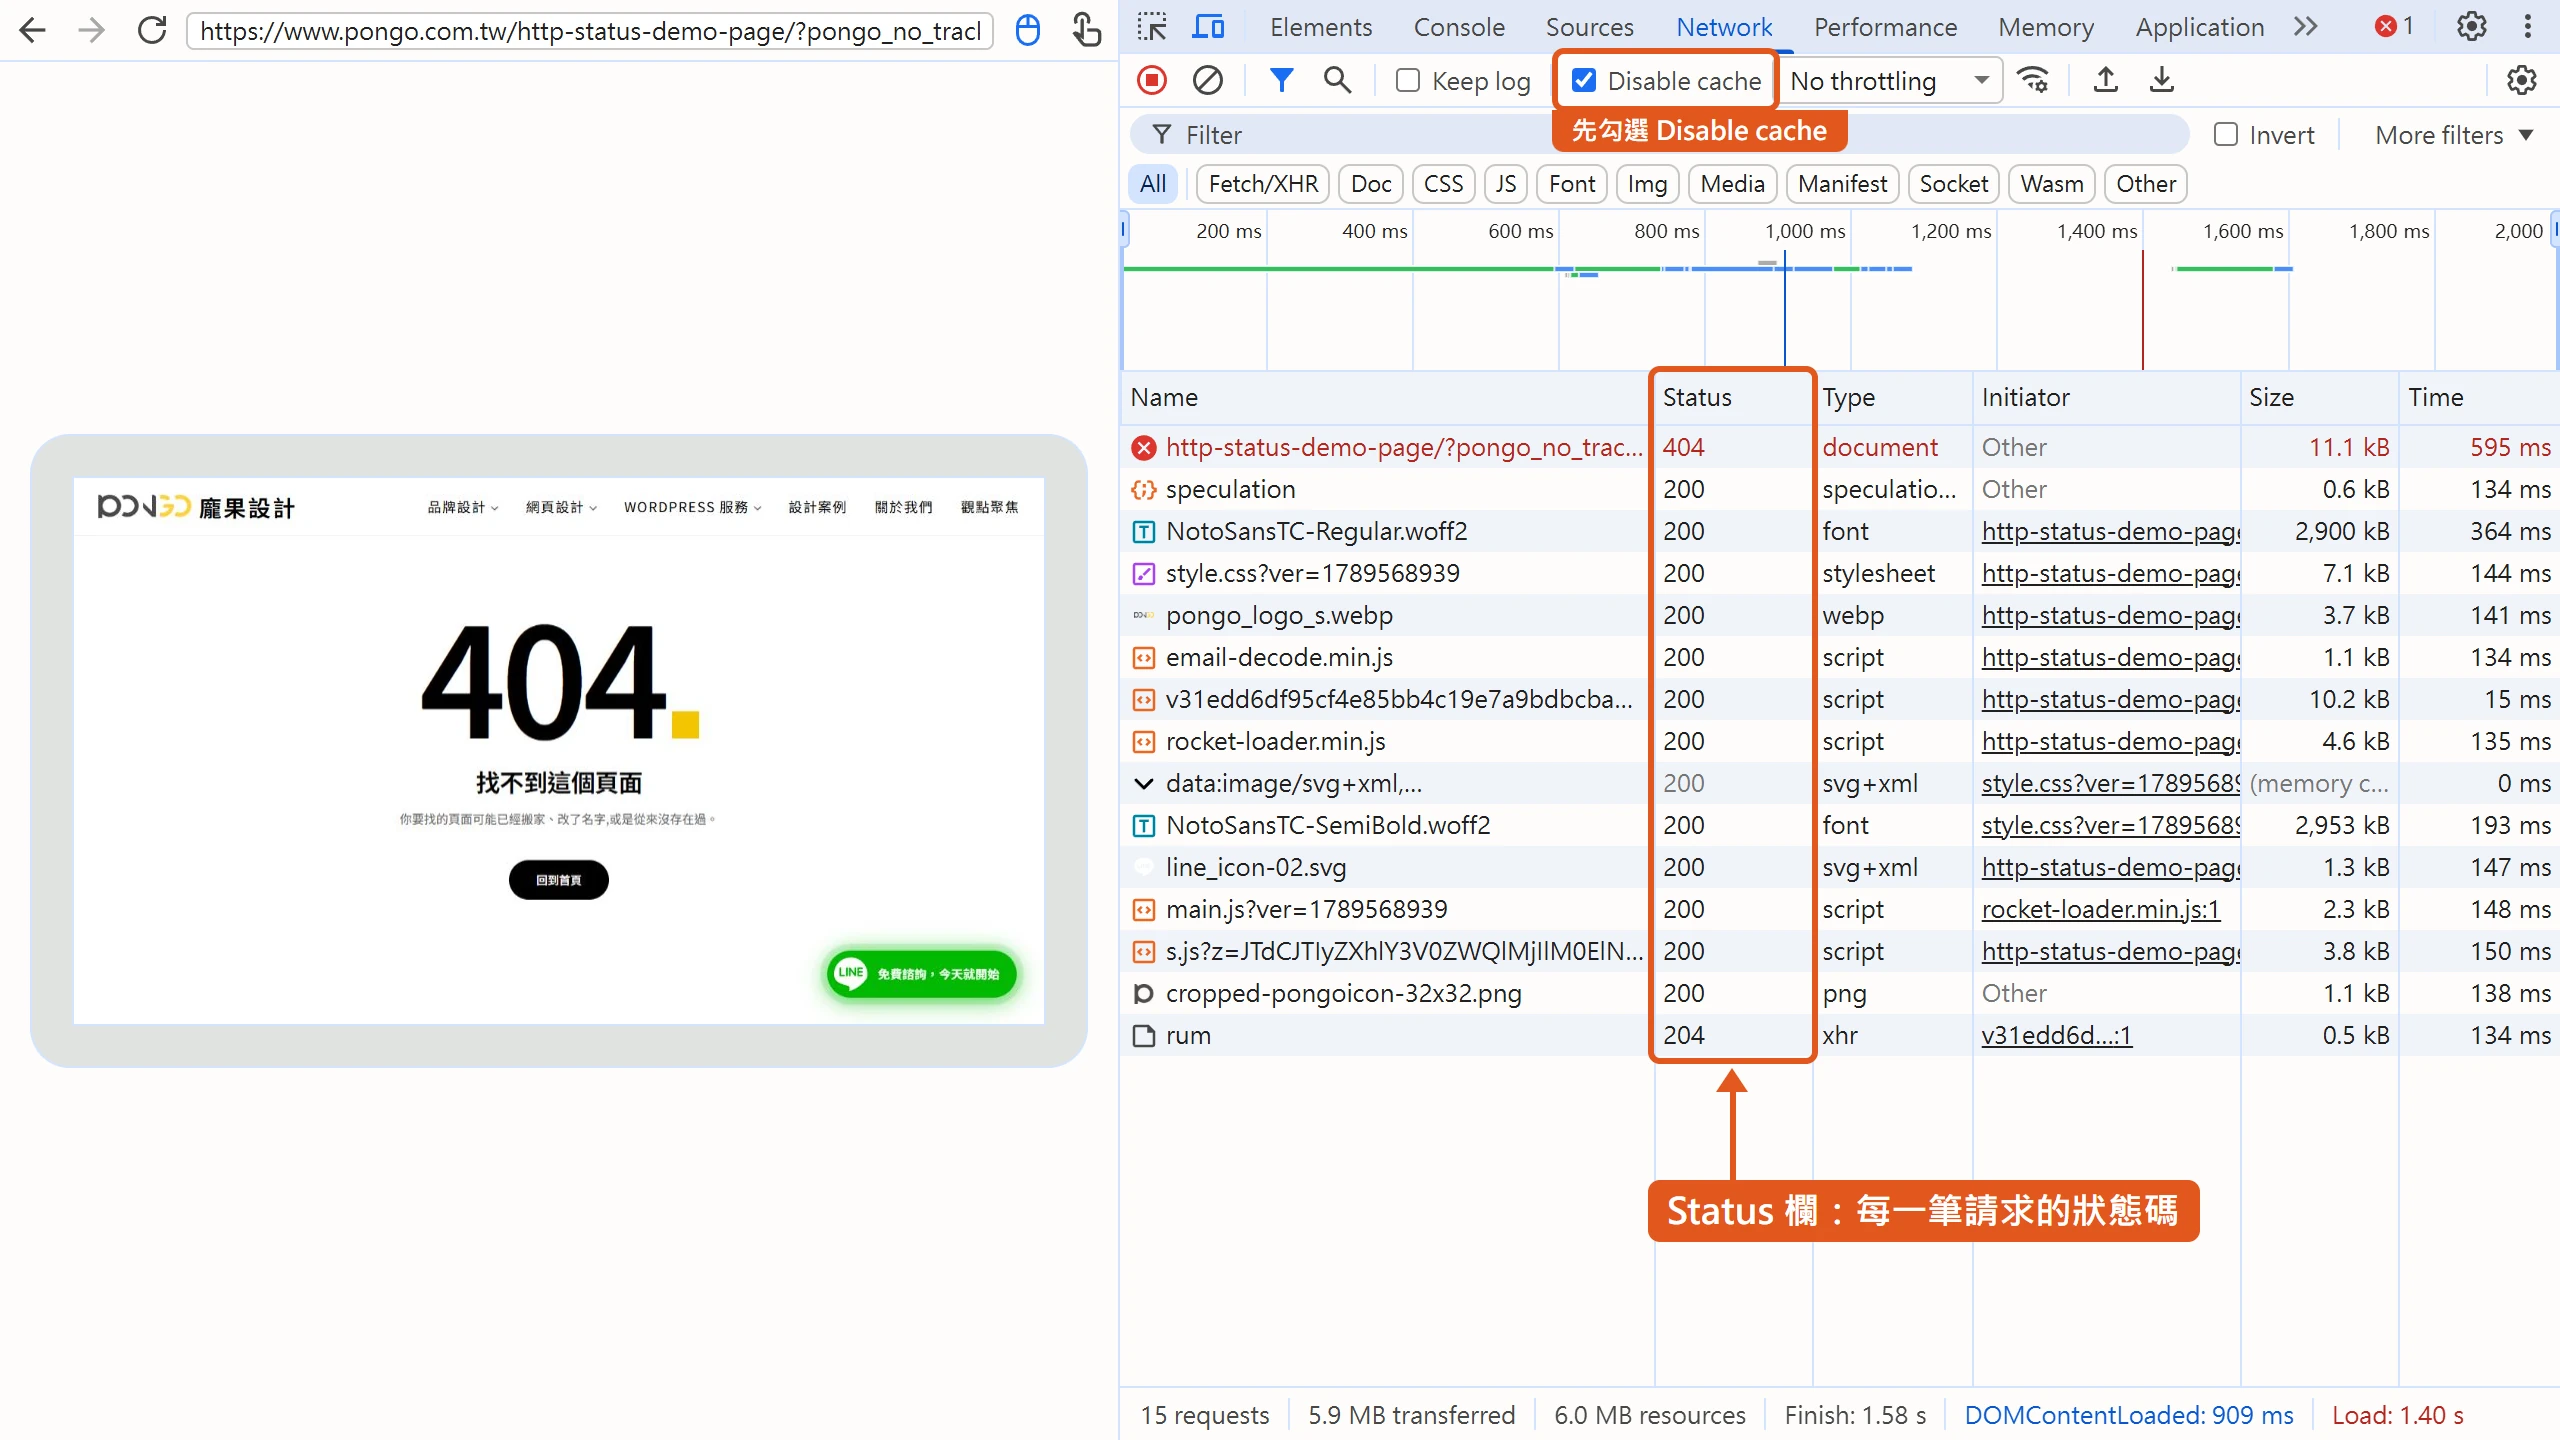Image resolution: width=2560 pixels, height=1440 pixels.
Task: Open the 品牌設計 menu on webpage
Action: point(463,507)
